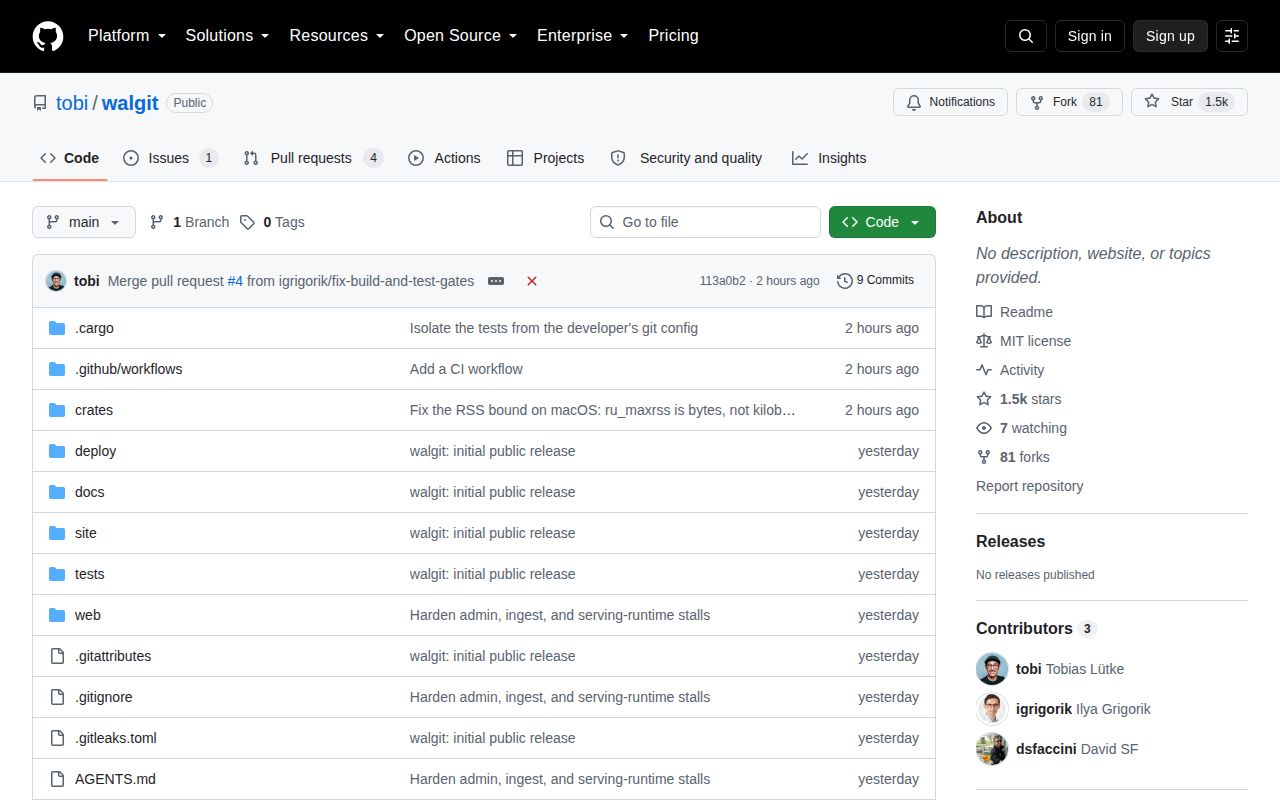Switch to the Insights tab
This screenshot has width=1280, height=800.
tap(829, 158)
